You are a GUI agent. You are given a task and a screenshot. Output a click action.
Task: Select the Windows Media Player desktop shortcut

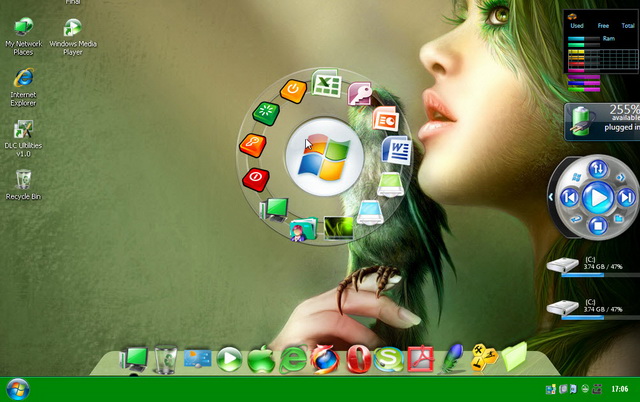tap(73, 37)
